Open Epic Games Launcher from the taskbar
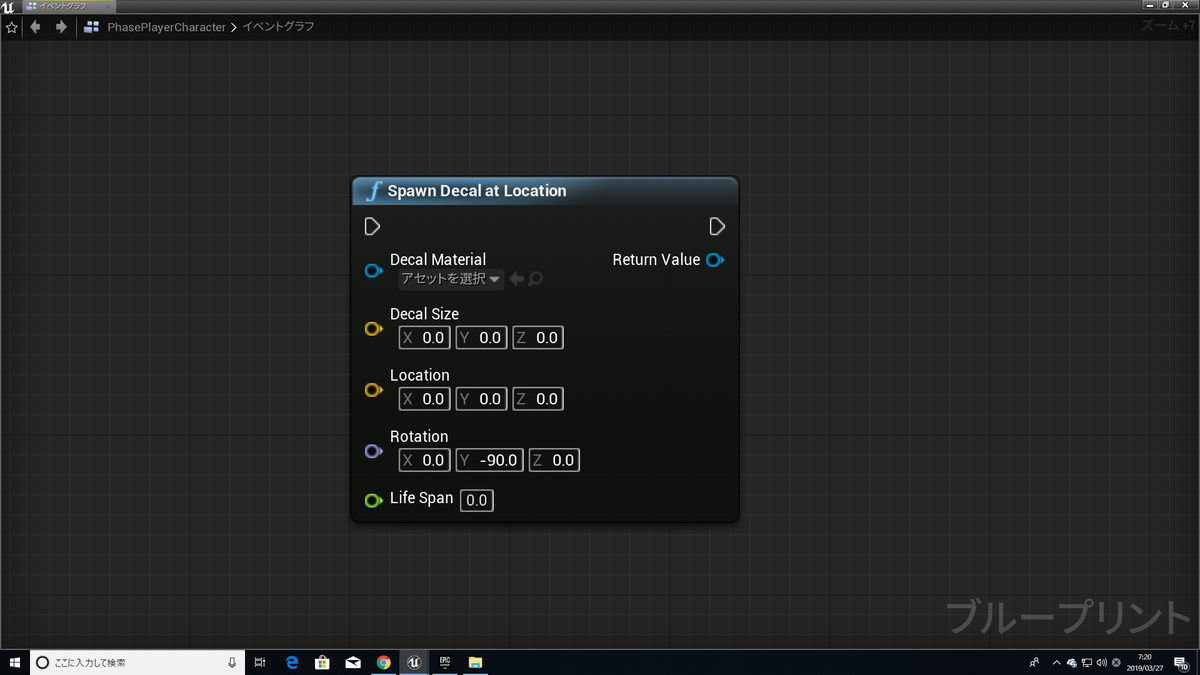 pos(445,662)
